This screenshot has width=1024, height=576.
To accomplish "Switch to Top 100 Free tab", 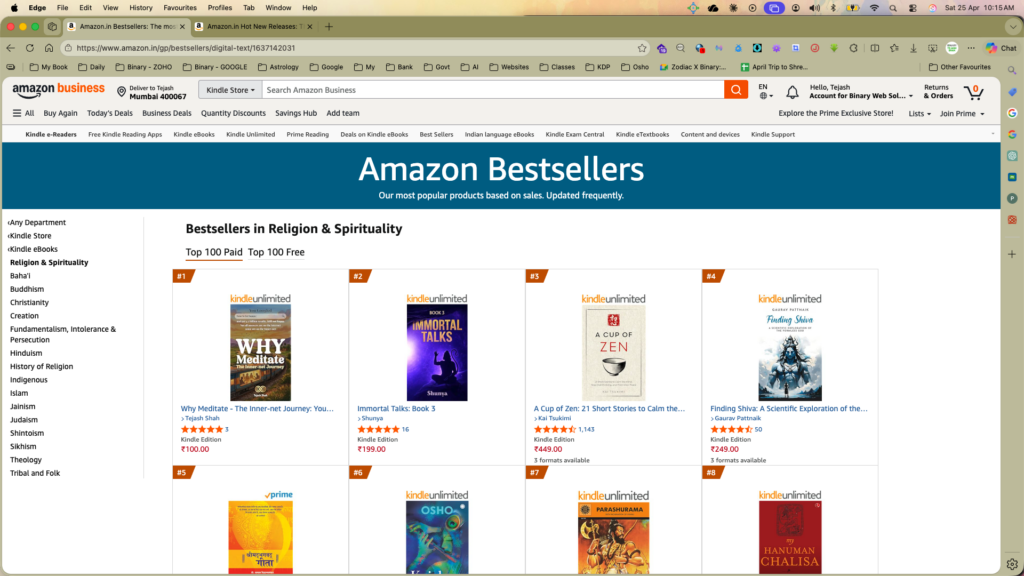I will tap(276, 252).
